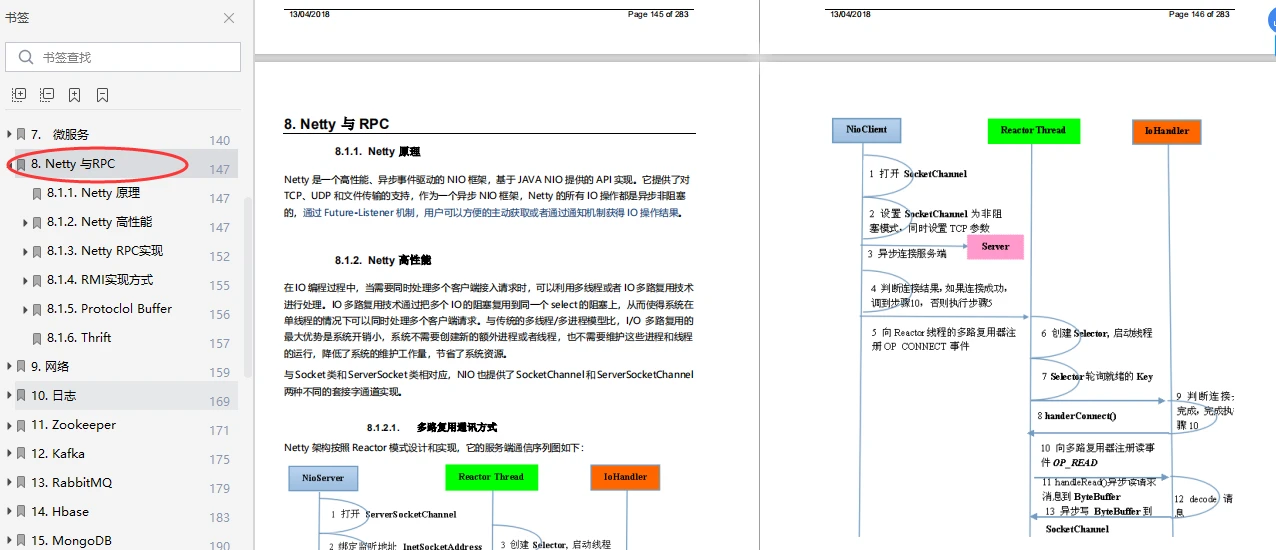The image size is (1276, 550).
Task: Click page number 179 in bookmarks
Action: (220, 489)
